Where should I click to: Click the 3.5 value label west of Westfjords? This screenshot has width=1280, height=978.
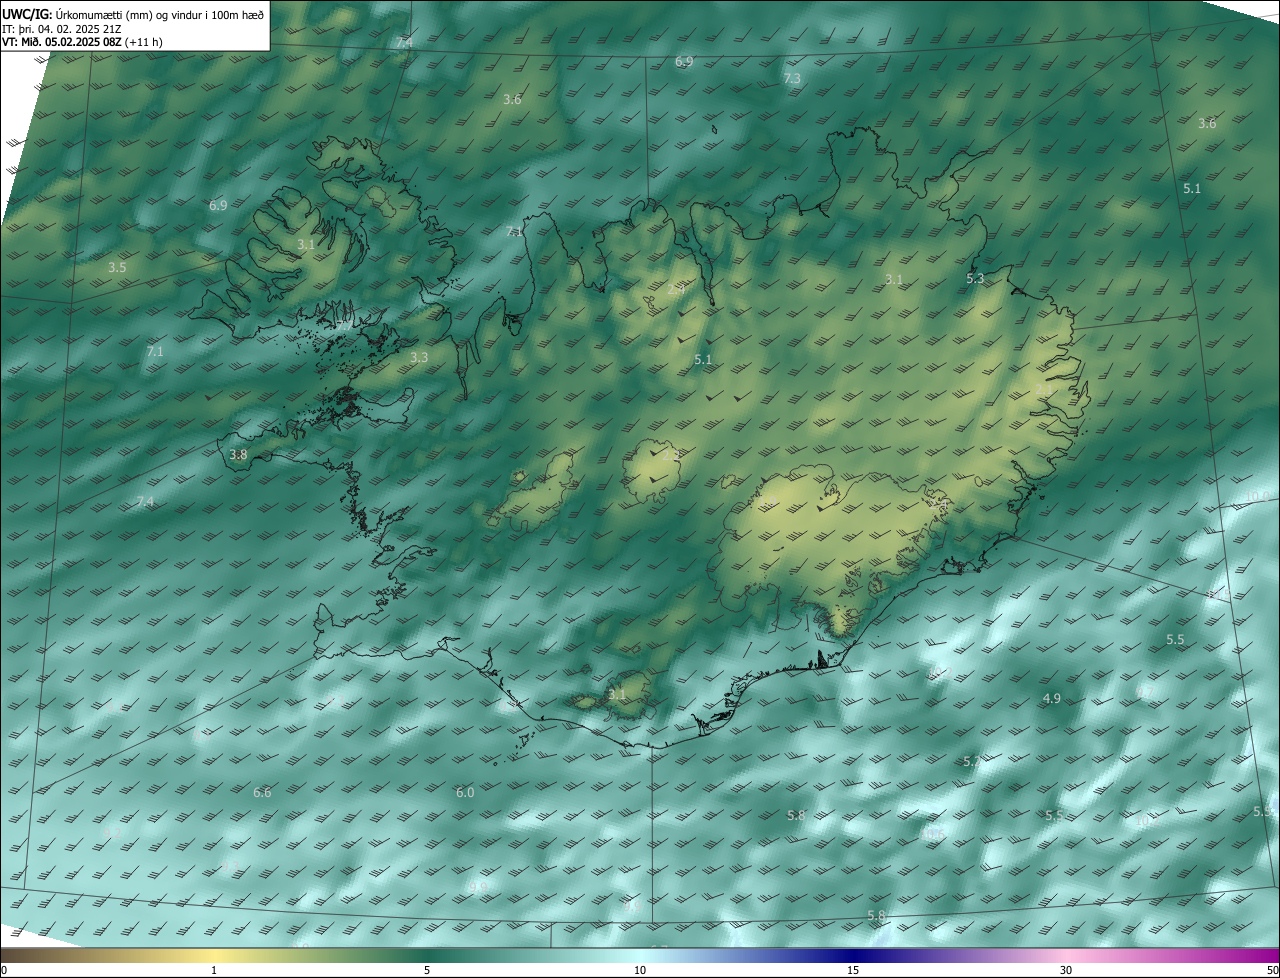pyautogui.click(x=117, y=268)
